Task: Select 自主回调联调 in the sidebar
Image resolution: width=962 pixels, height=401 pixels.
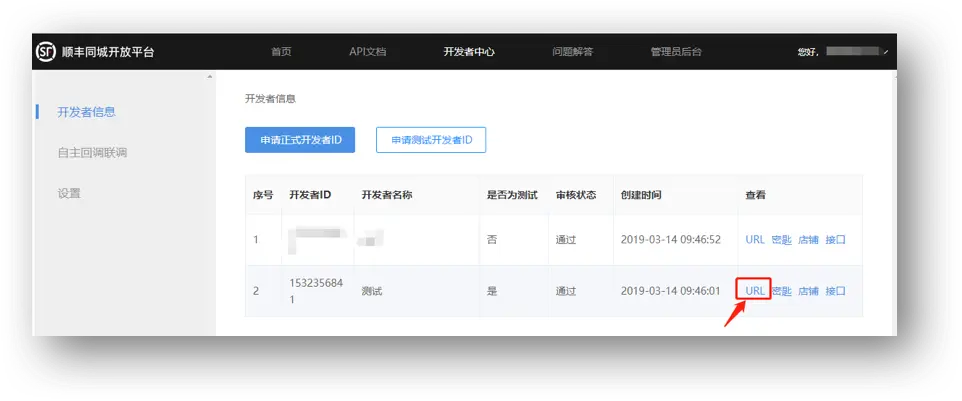Action: pos(92,153)
